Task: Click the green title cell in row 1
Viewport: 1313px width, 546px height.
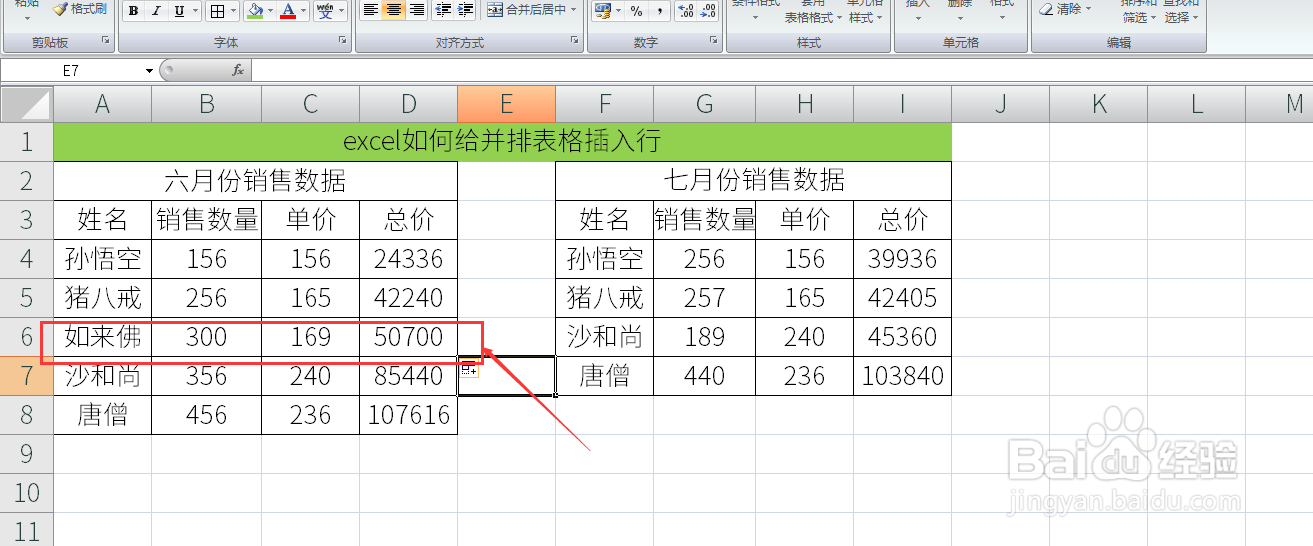Action: [x=502, y=141]
